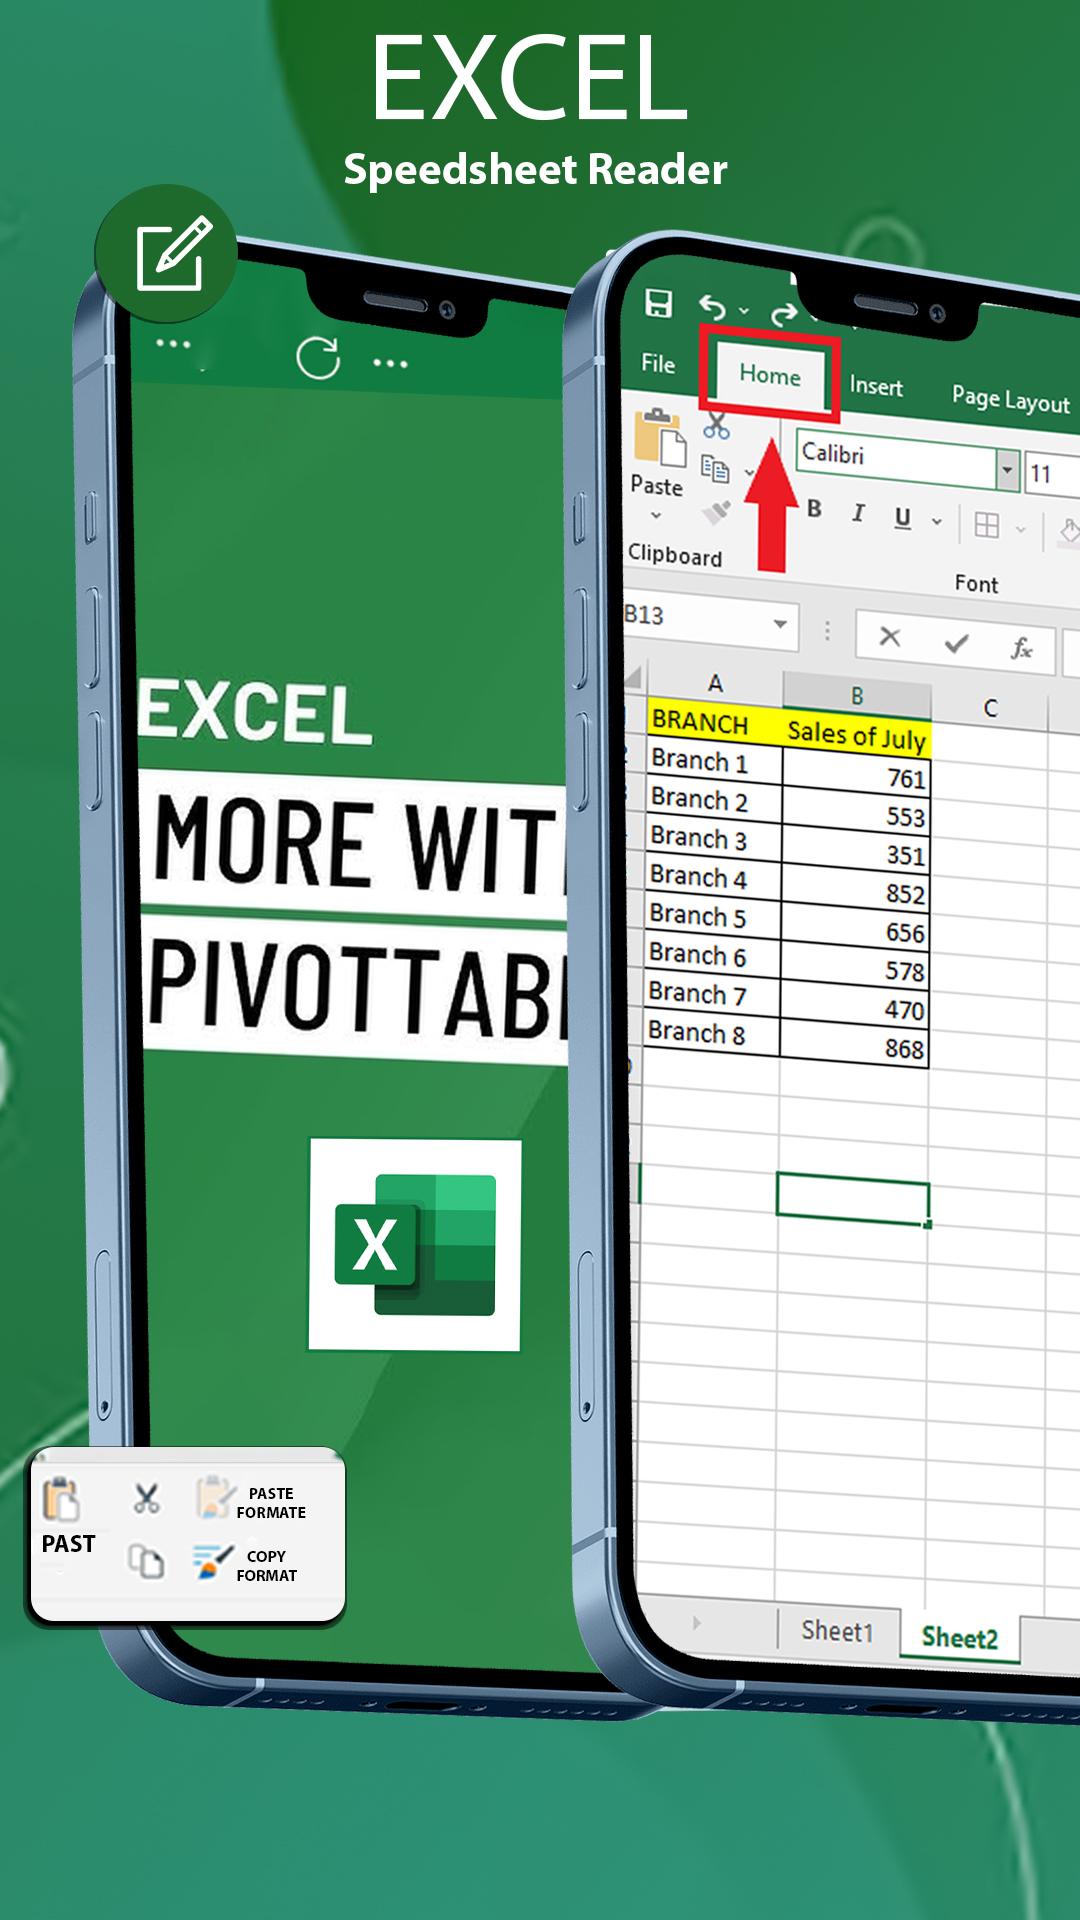
Task: Click the Cut scissors icon in ribbon
Action: [x=716, y=425]
